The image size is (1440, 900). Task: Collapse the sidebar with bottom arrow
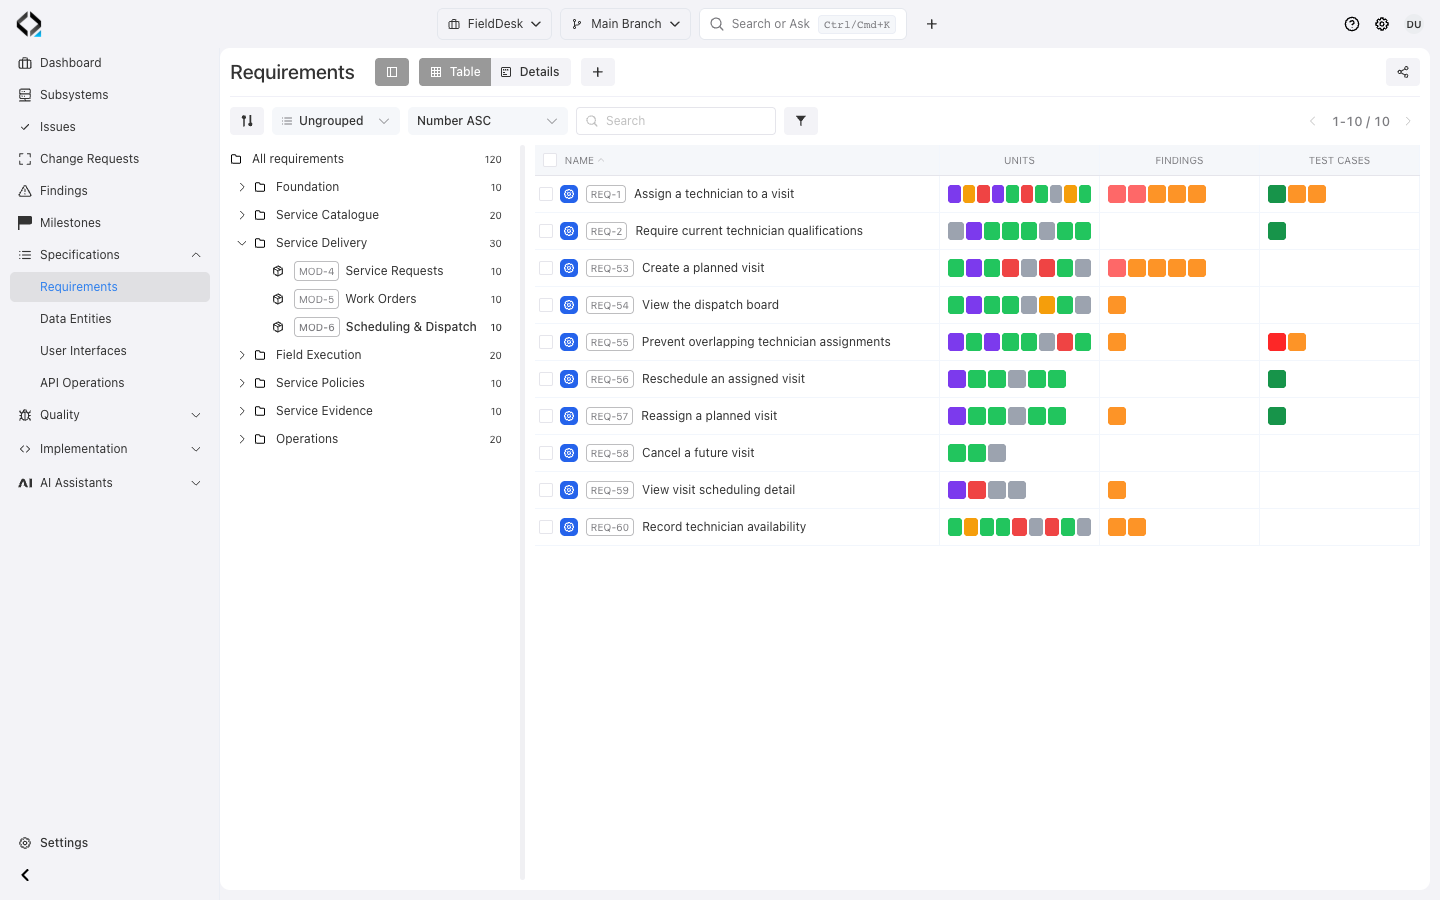coord(25,875)
